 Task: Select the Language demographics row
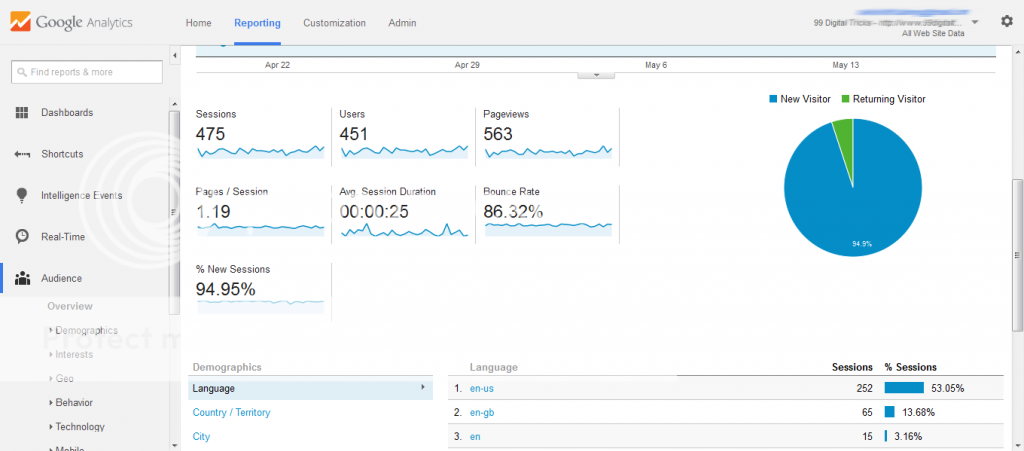(x=310, y=388)
